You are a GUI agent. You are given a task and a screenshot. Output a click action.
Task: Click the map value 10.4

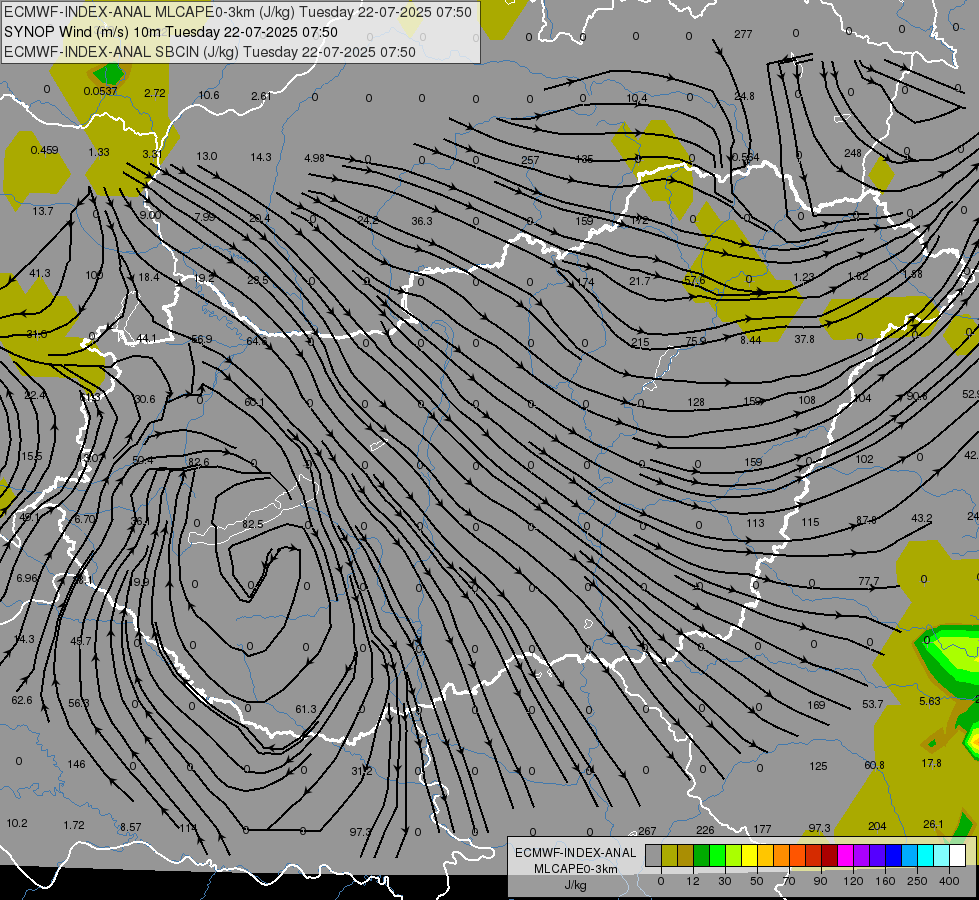637,98
